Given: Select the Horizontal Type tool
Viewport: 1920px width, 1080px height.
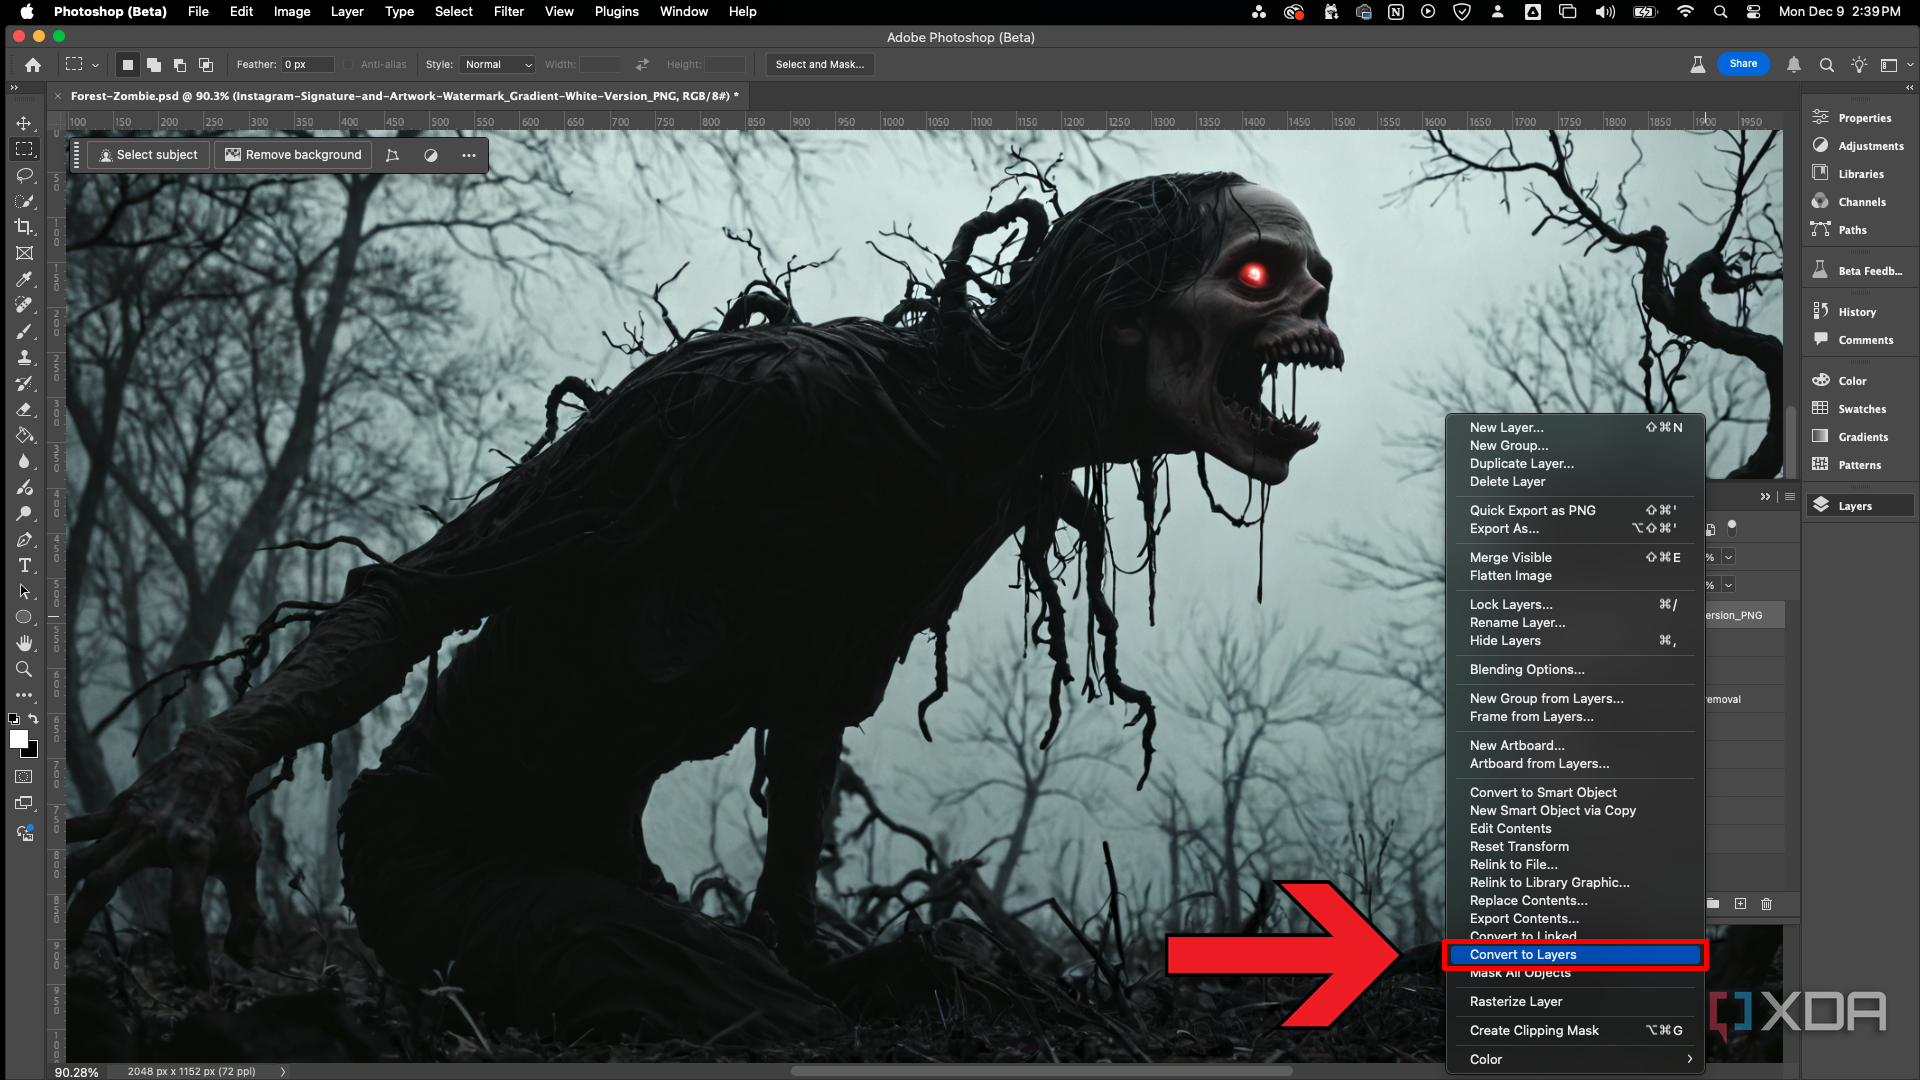Looking at the screenshot, I should pyautogui.click(x=24, y=565).
